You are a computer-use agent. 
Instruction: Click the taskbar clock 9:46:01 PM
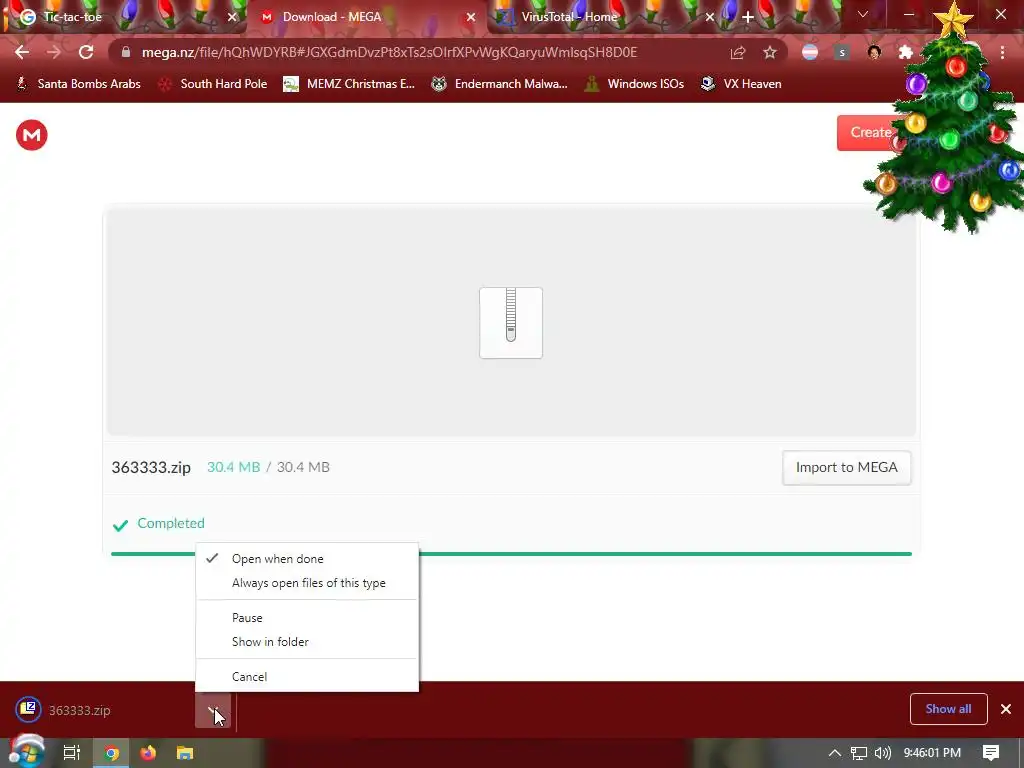point(932,753)
